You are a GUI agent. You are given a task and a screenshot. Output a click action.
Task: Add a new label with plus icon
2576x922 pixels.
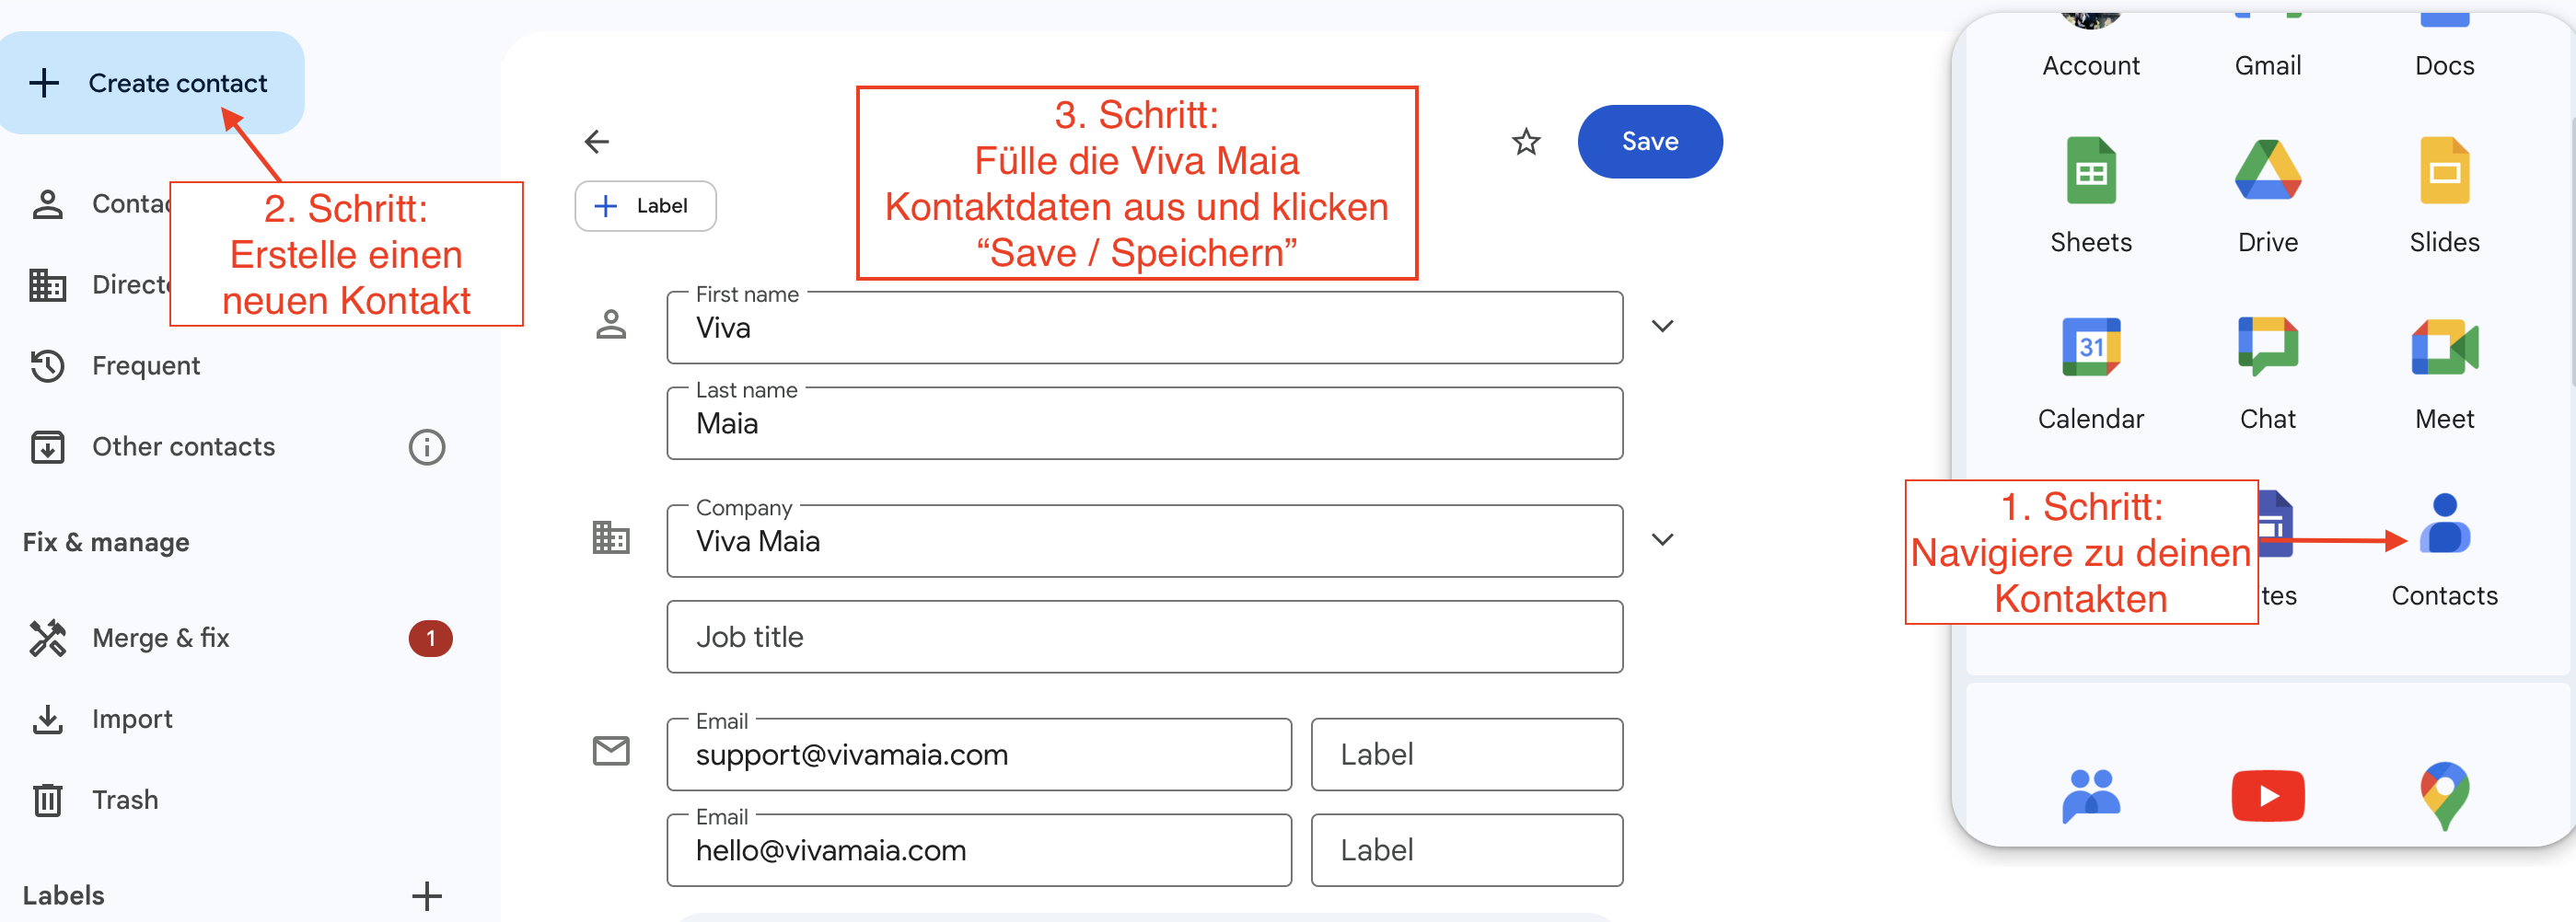pyautogui.click(x=427, y=896)
